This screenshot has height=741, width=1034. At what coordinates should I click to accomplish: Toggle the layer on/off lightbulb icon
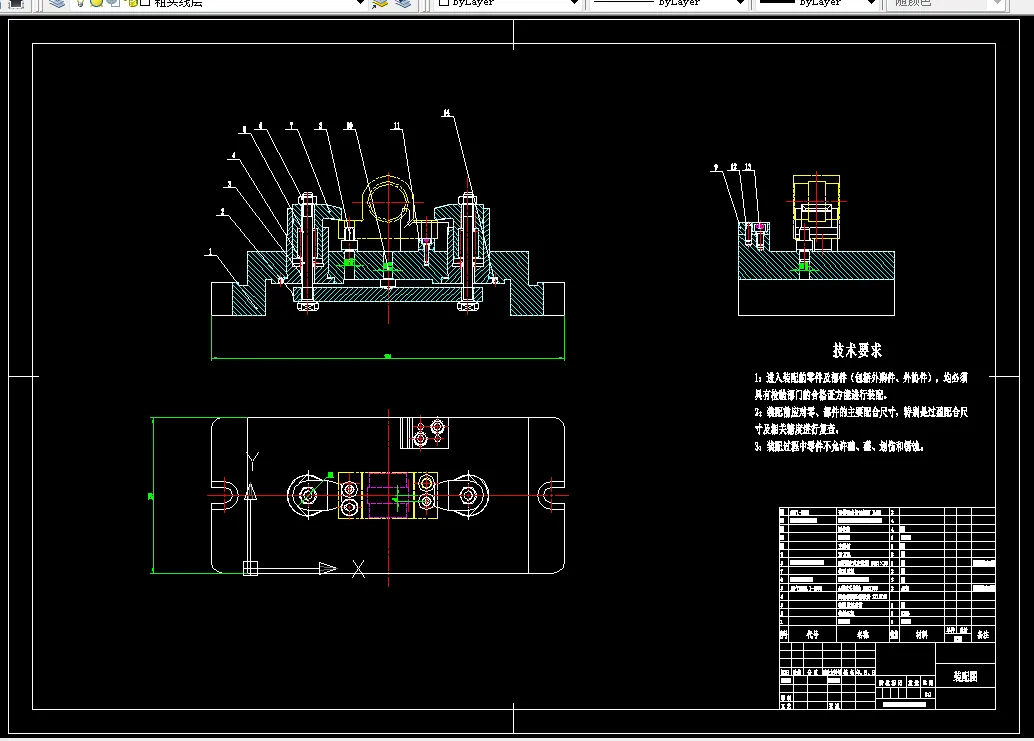tap(80, 3)
